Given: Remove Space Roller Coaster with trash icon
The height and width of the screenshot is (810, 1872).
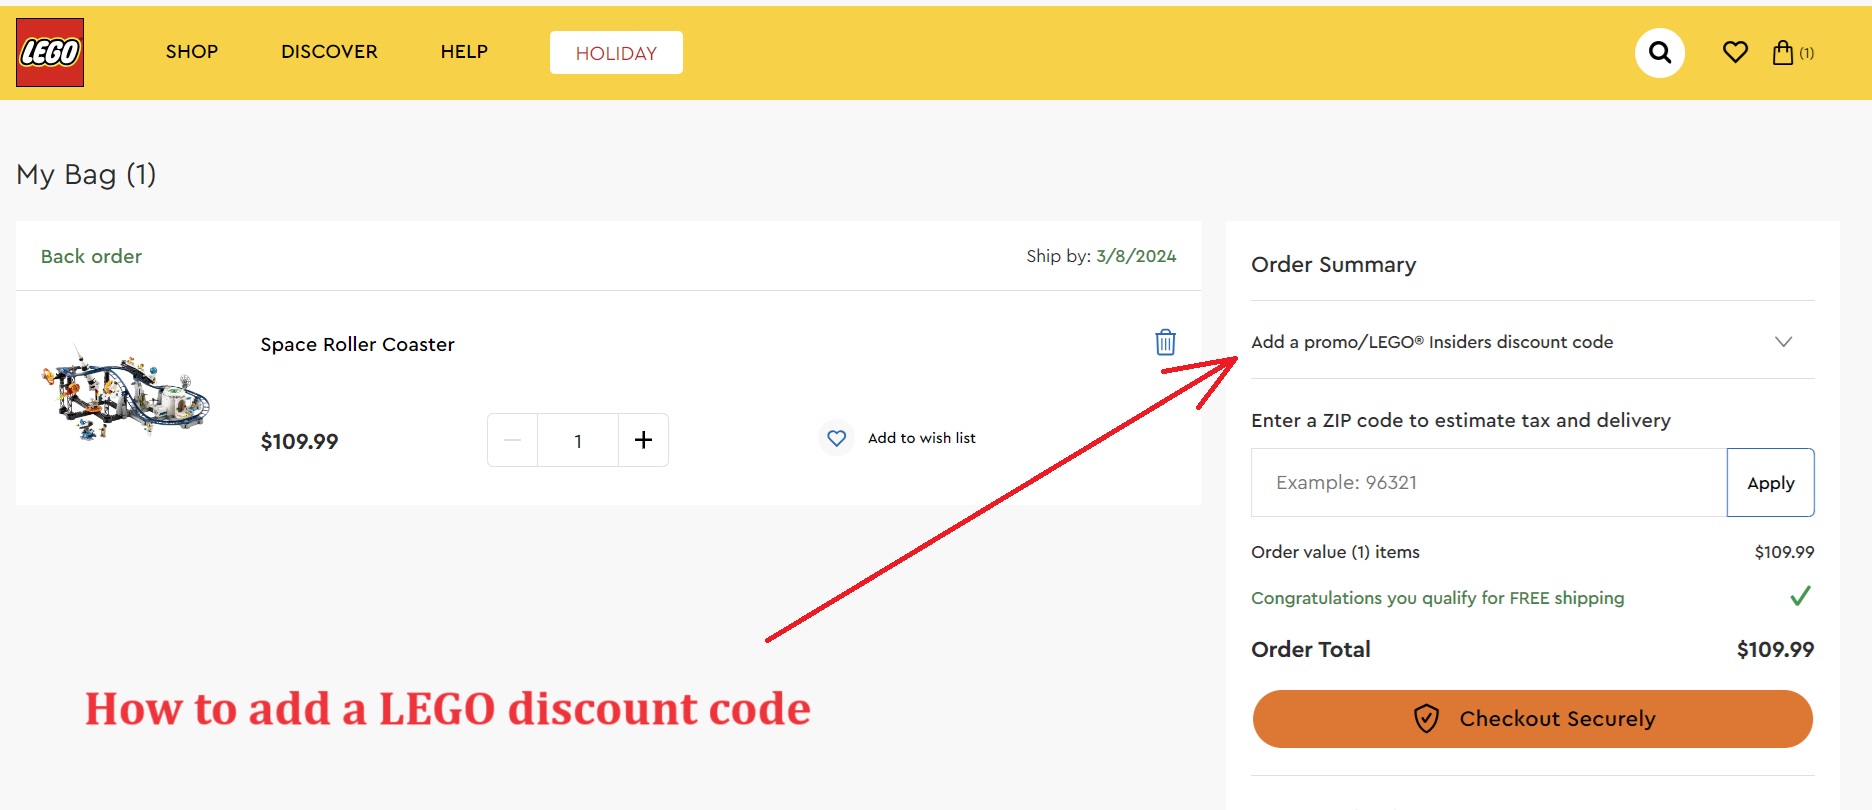Looking at the screenshot, I should tap(1164, 342).
